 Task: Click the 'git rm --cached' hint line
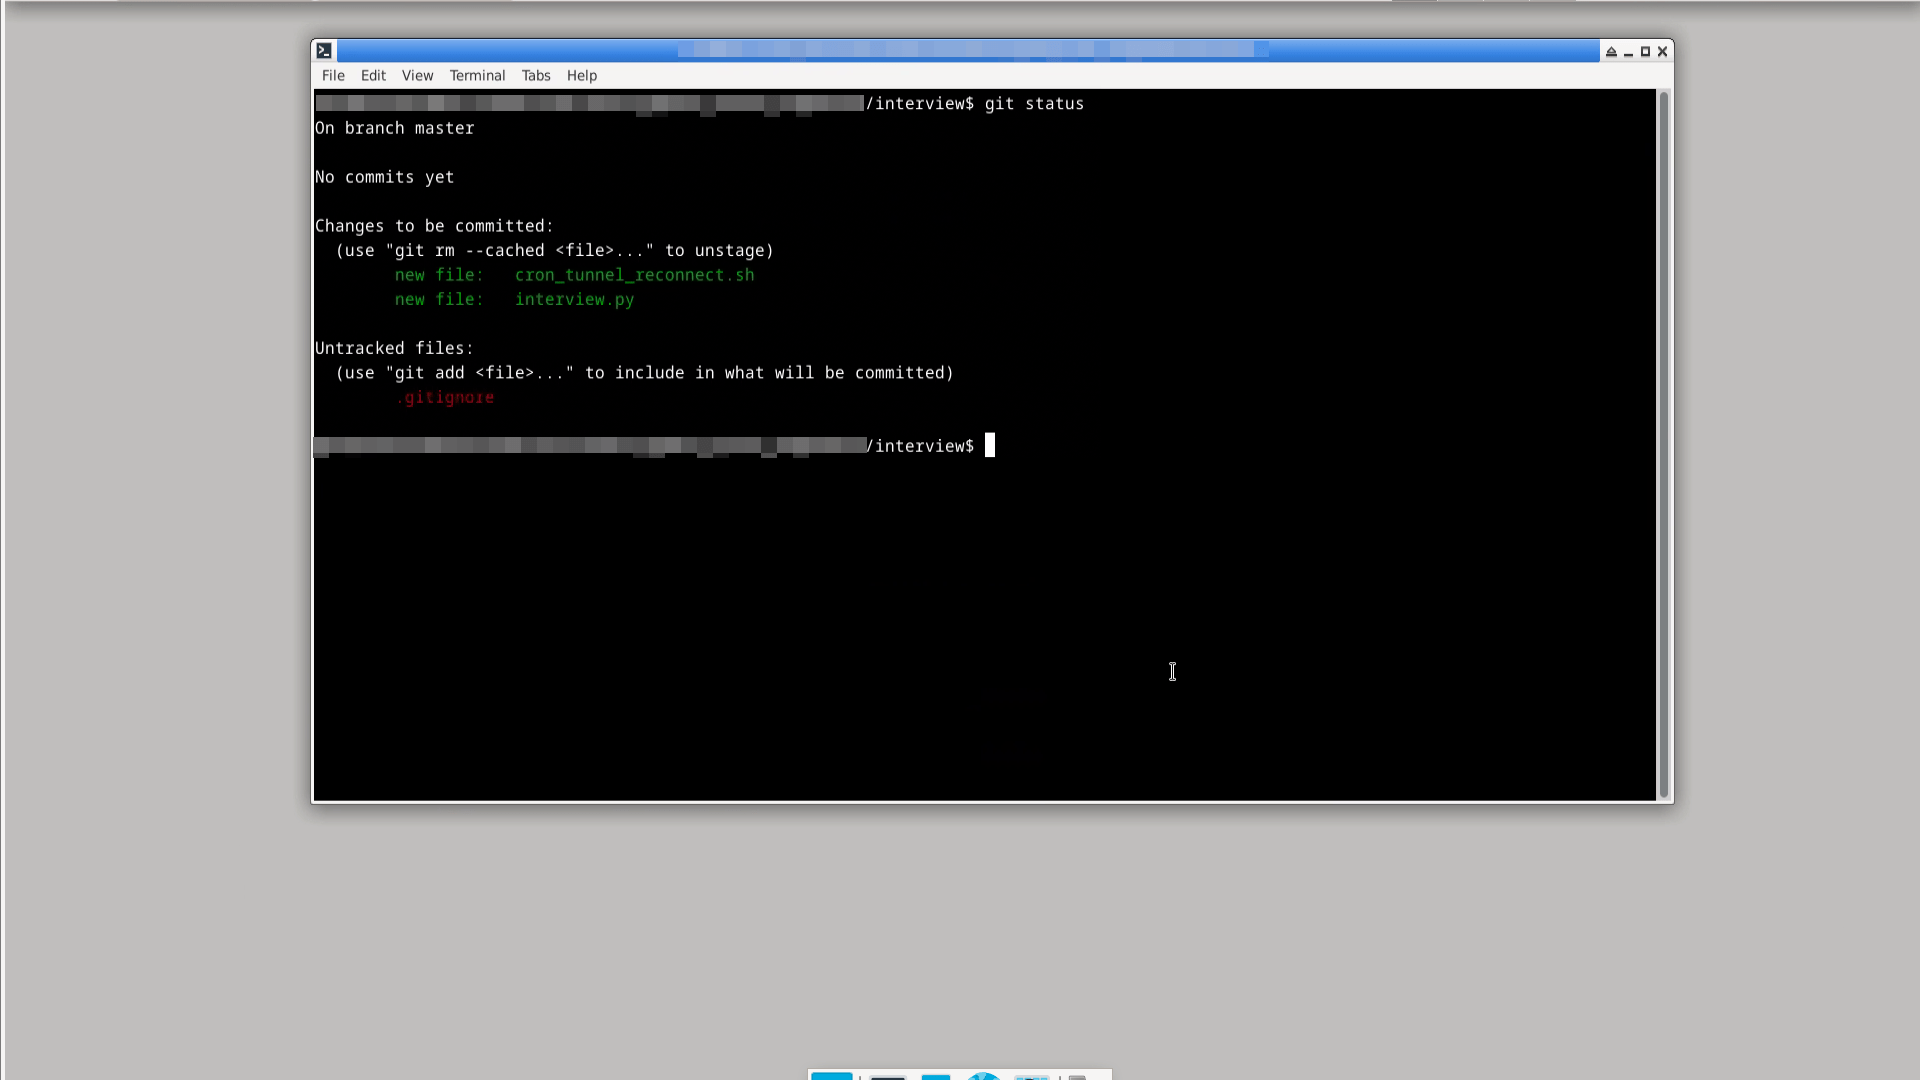pos(555,251)
